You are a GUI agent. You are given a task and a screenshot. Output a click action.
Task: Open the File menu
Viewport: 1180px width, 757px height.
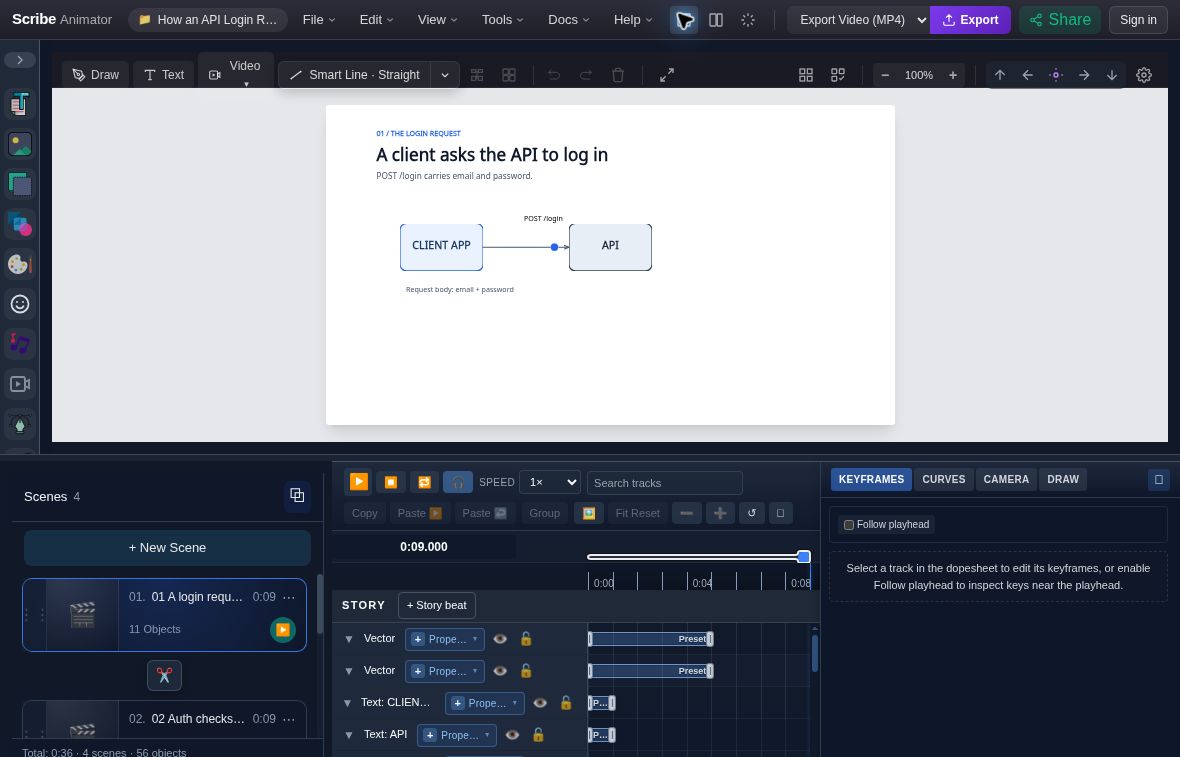click(x=319, y=20)
